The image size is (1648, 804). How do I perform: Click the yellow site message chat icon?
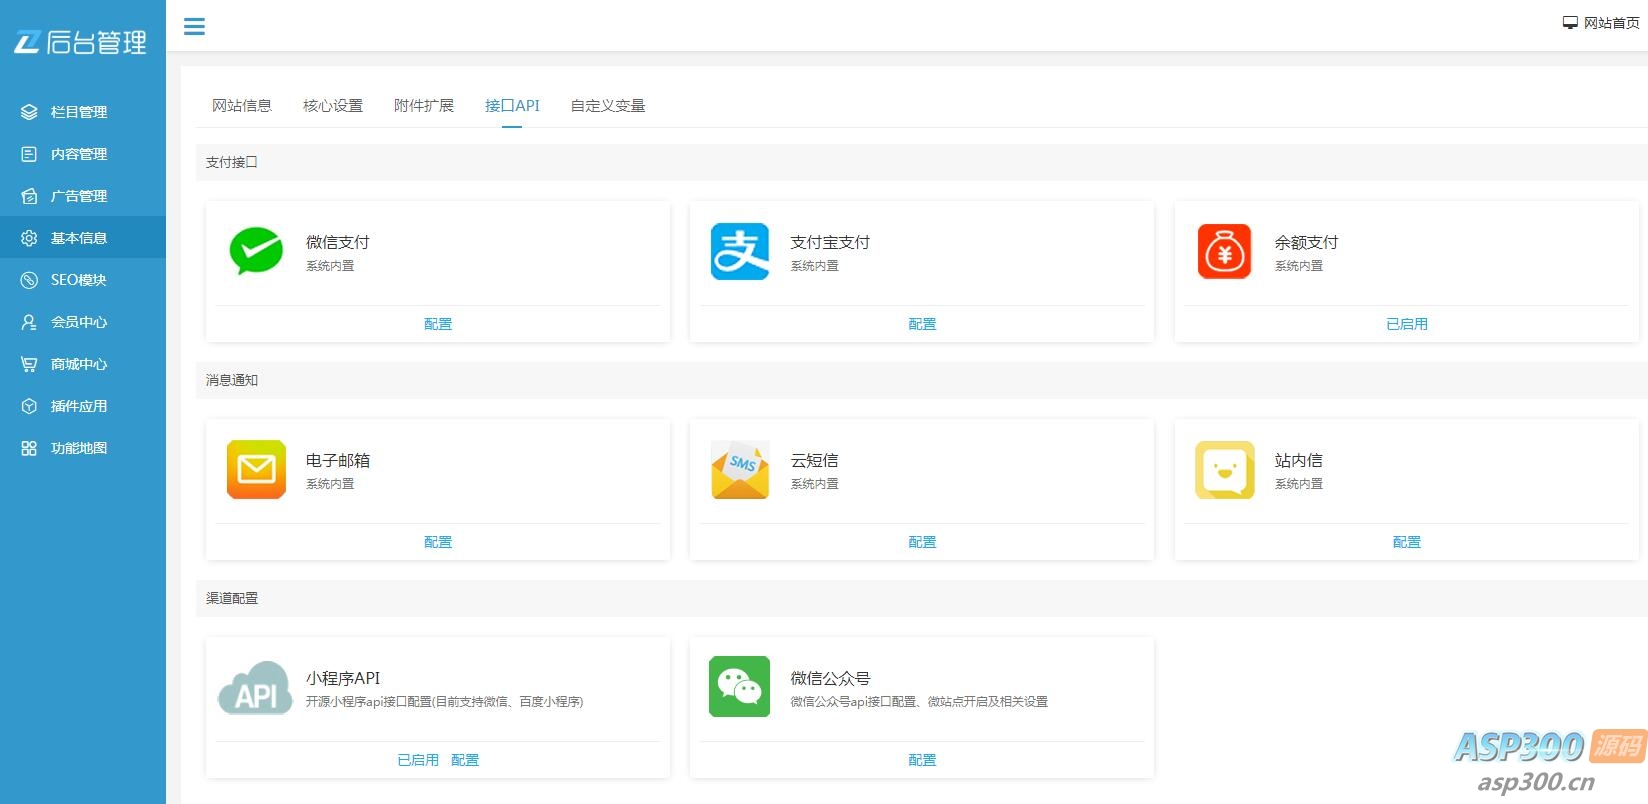(1224, 469)
